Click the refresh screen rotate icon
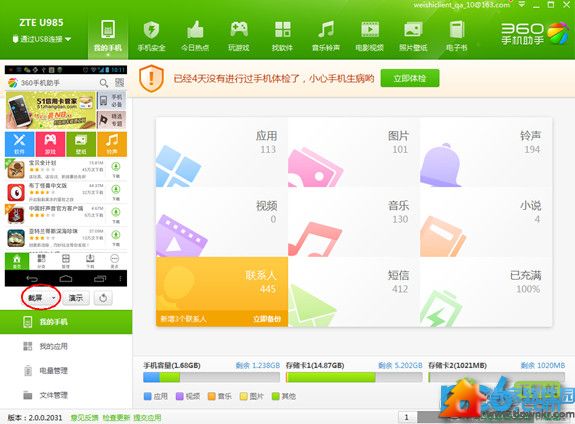The width and height of the screenshot is (575, 424). point(103,298)
